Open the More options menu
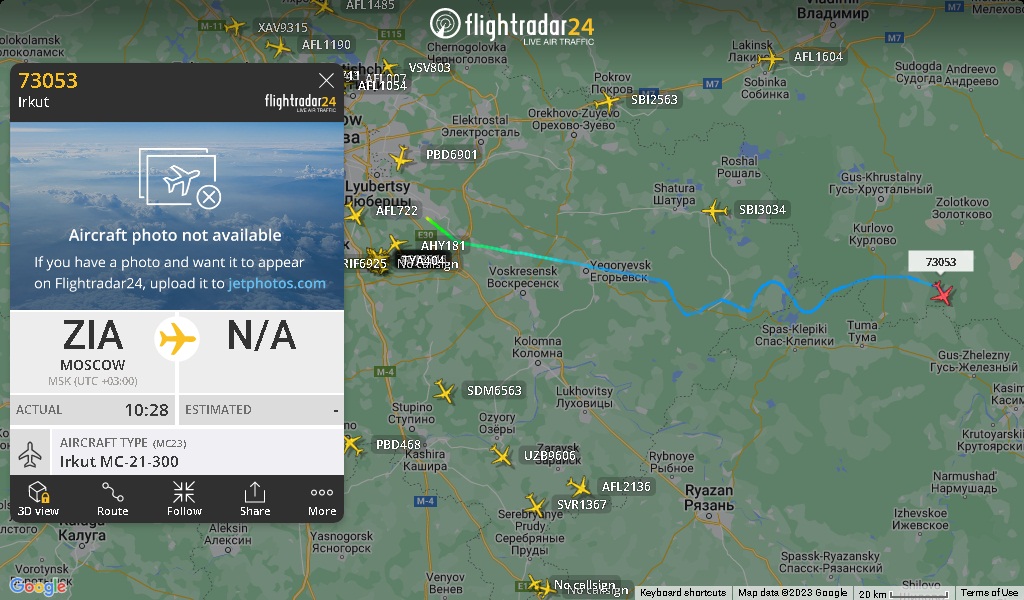The height and width of the screenshot is (600, 1024). click(x=322, y=499)
